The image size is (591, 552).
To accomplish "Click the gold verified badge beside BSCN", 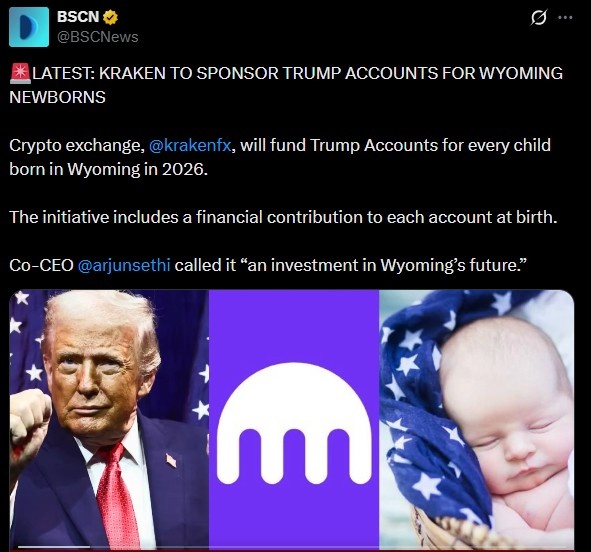I will coord(110,17).
